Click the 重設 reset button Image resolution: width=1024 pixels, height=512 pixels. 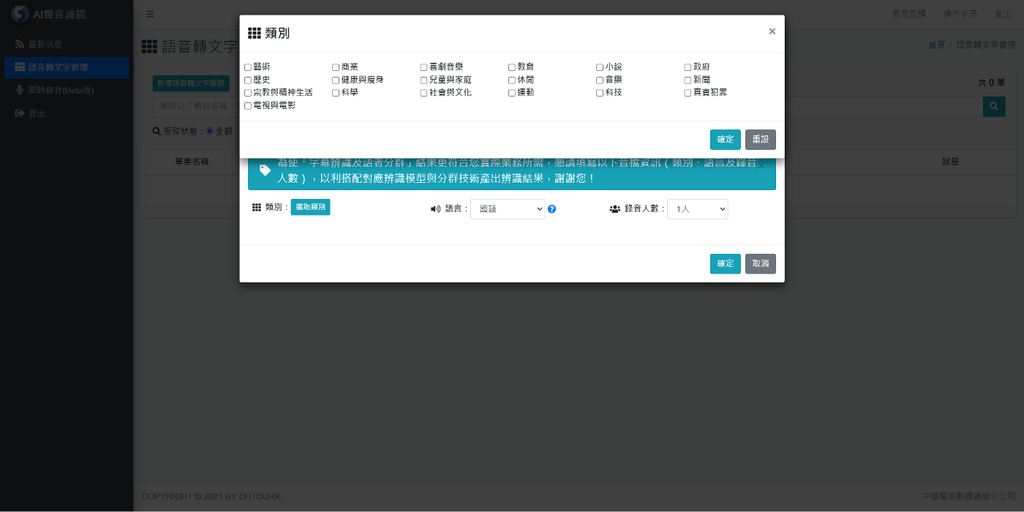point(760,140)
